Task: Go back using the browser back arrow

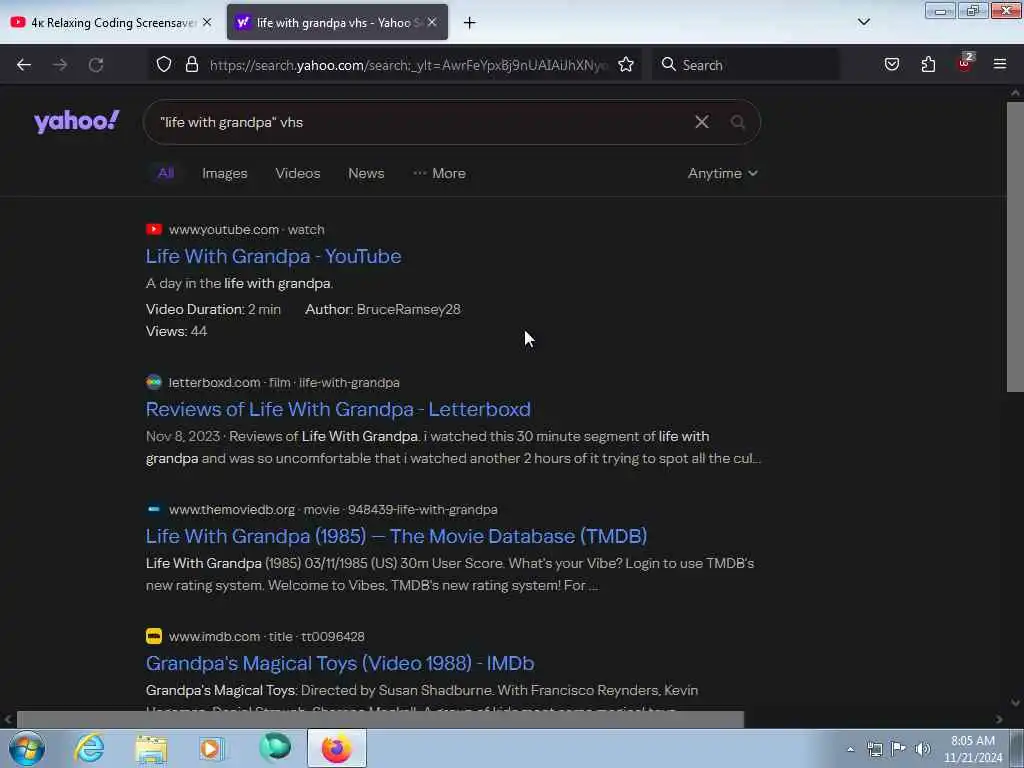Action: coord(24,65)
